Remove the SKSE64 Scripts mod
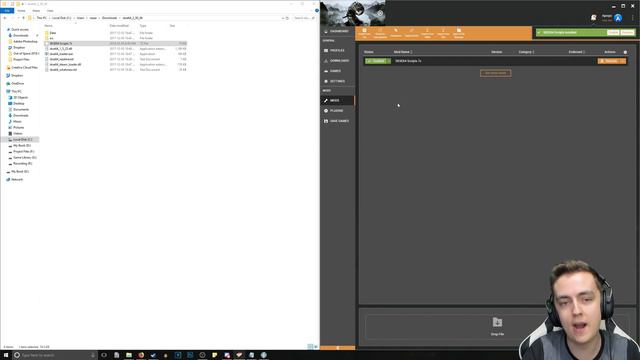 pos(609,61)
